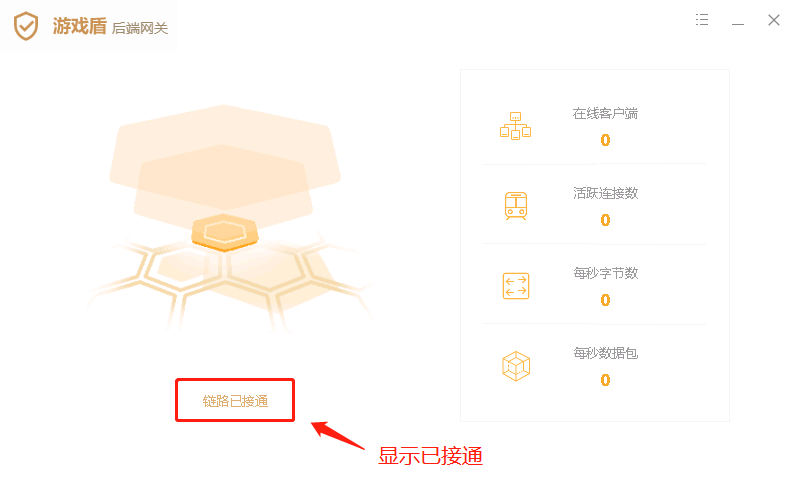Click the online clients network icon
800x500 pixels.
click(x=515, y=126)
